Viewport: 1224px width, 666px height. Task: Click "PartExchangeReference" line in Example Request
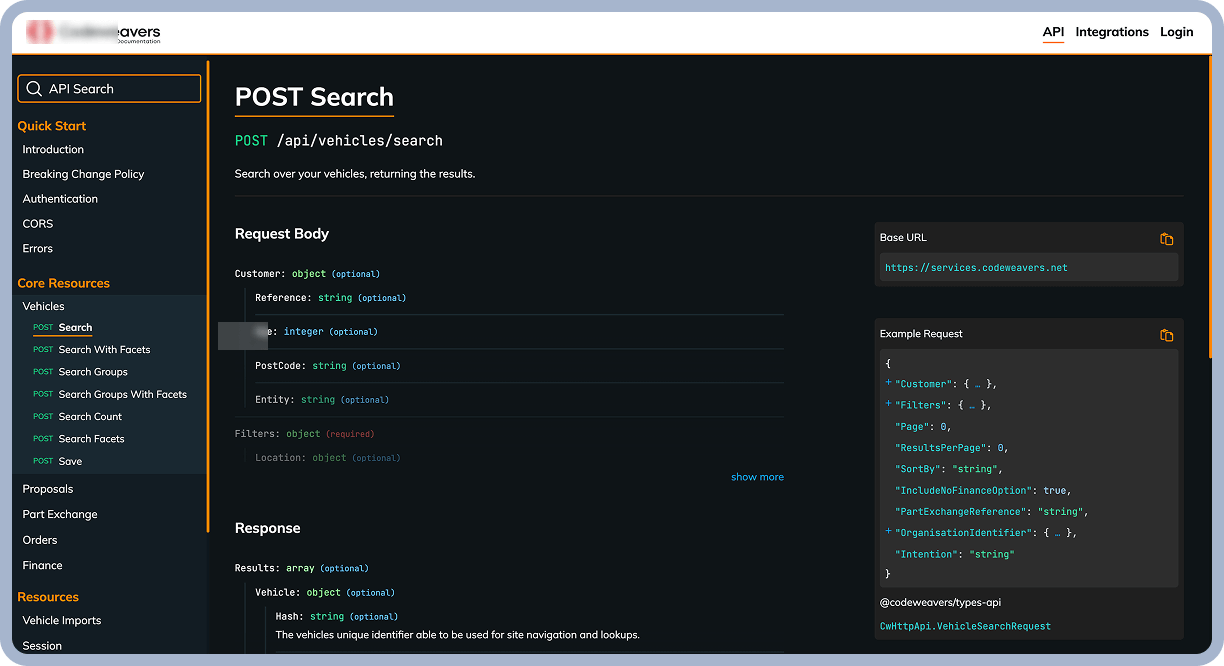click(x=992, y=512)
